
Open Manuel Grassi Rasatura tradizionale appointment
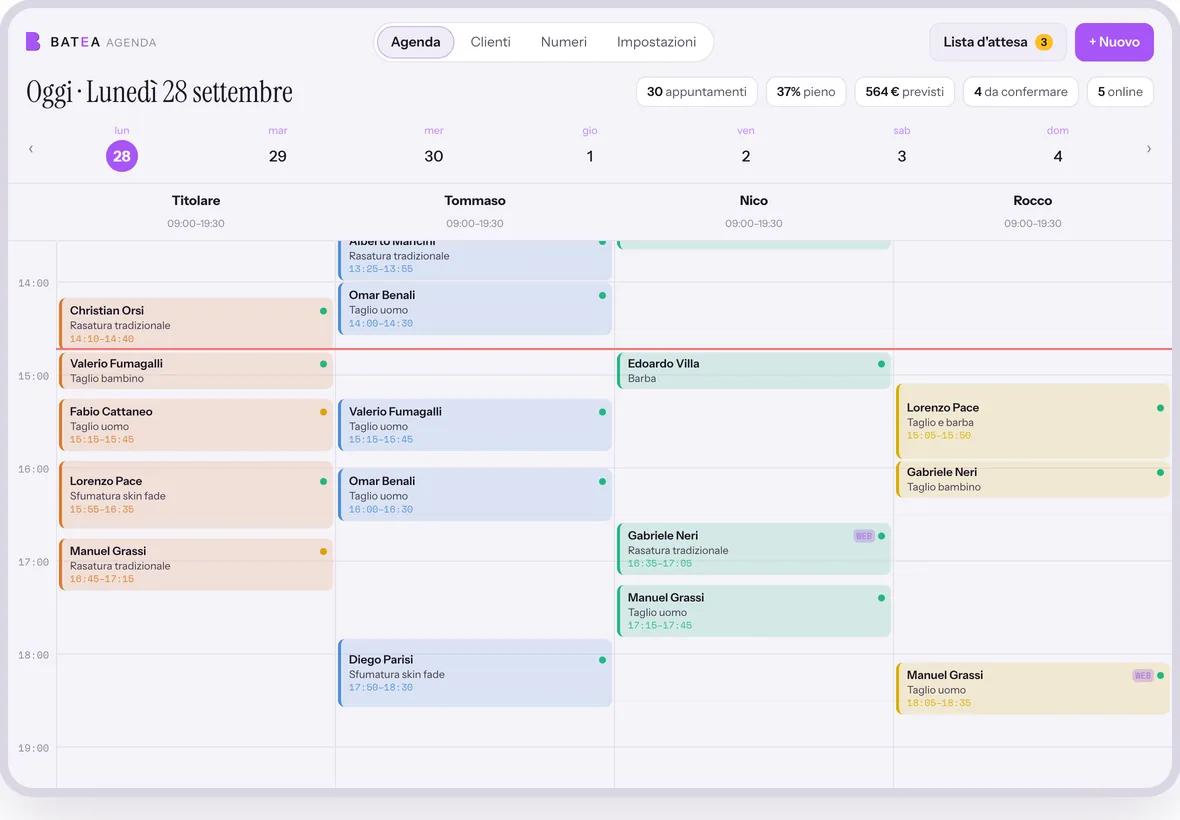point(196,564)
